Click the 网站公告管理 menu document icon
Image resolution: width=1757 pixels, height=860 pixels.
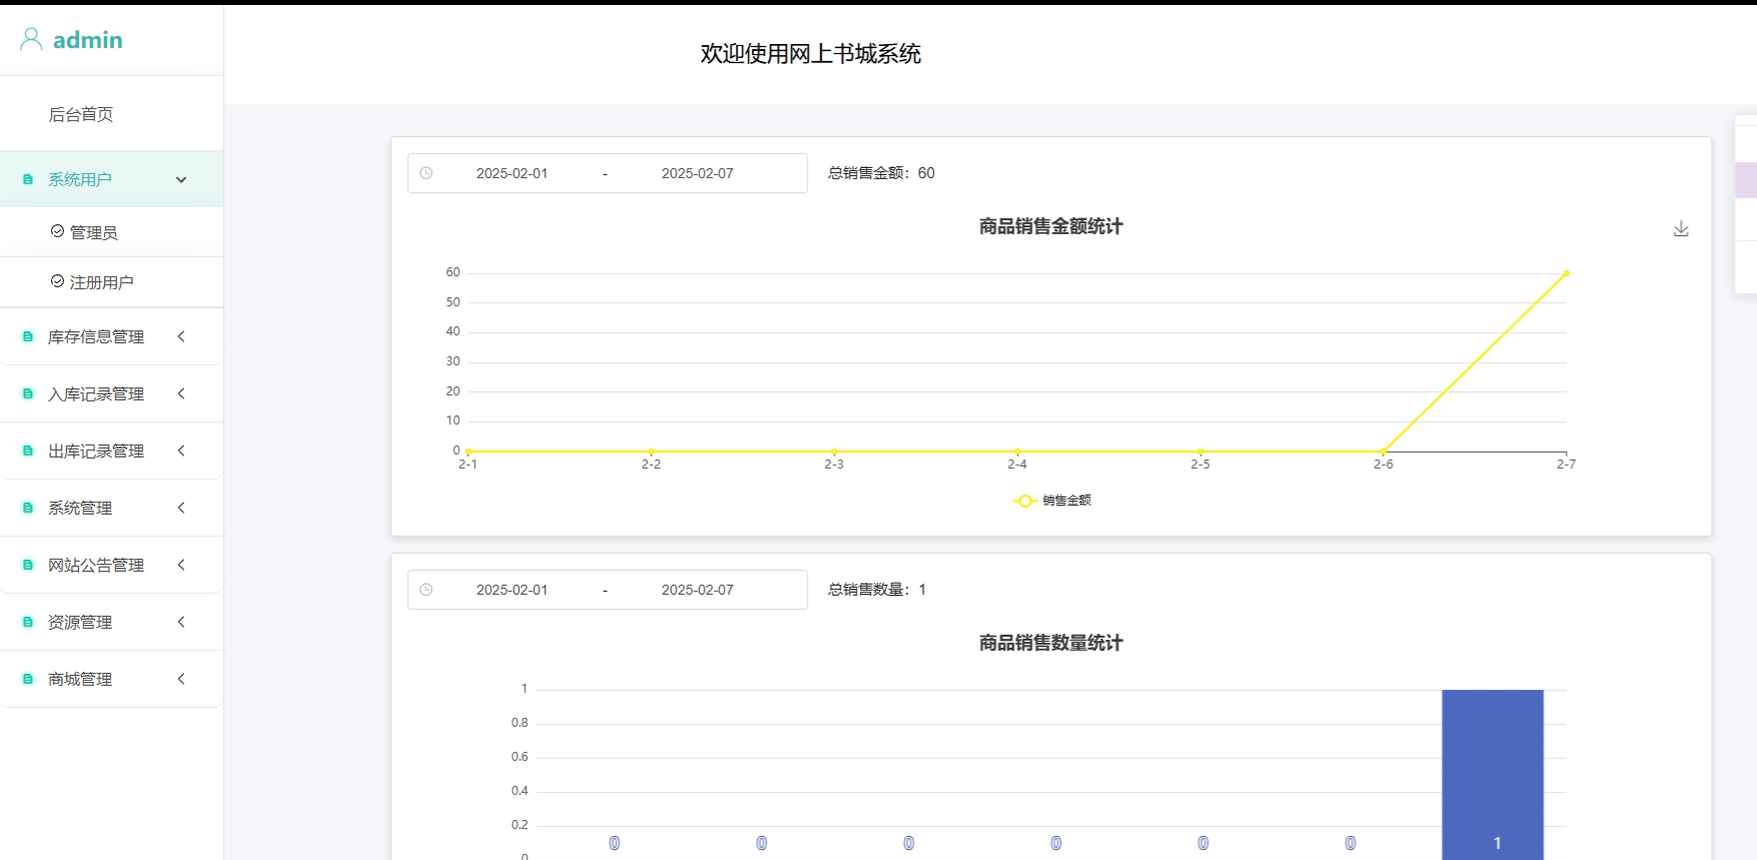point(28,565)
